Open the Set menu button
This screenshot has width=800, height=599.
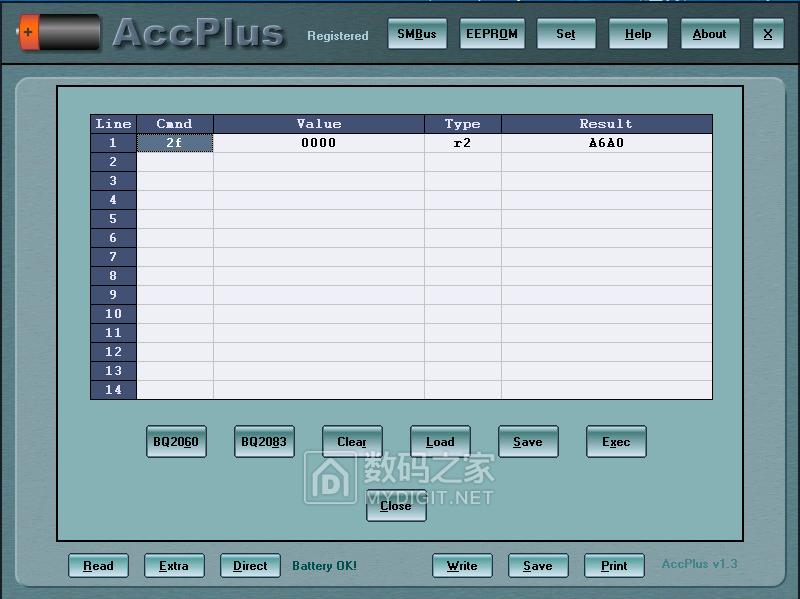pyautogui.click(x=566, y=34)
